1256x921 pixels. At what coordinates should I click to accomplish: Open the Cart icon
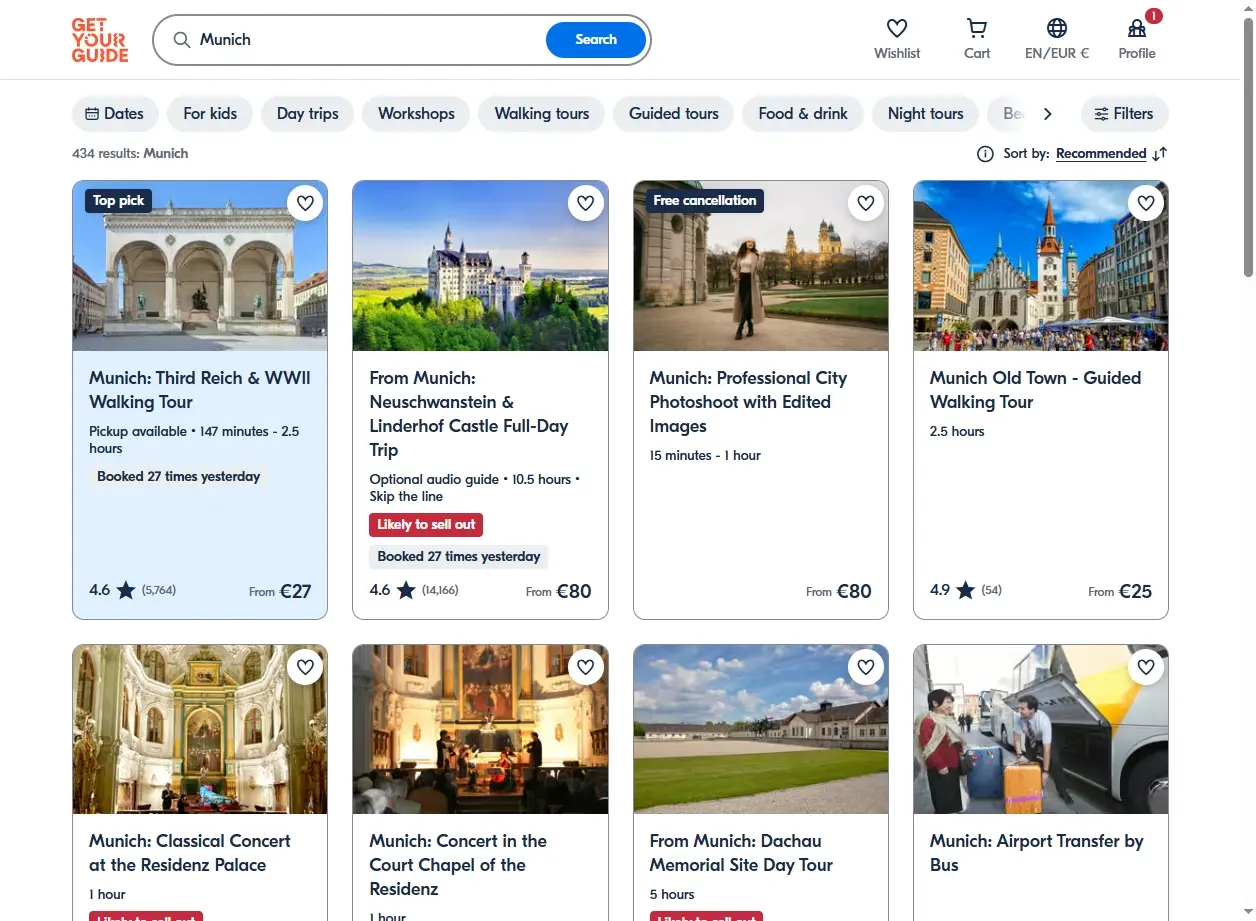click(977, 28)
